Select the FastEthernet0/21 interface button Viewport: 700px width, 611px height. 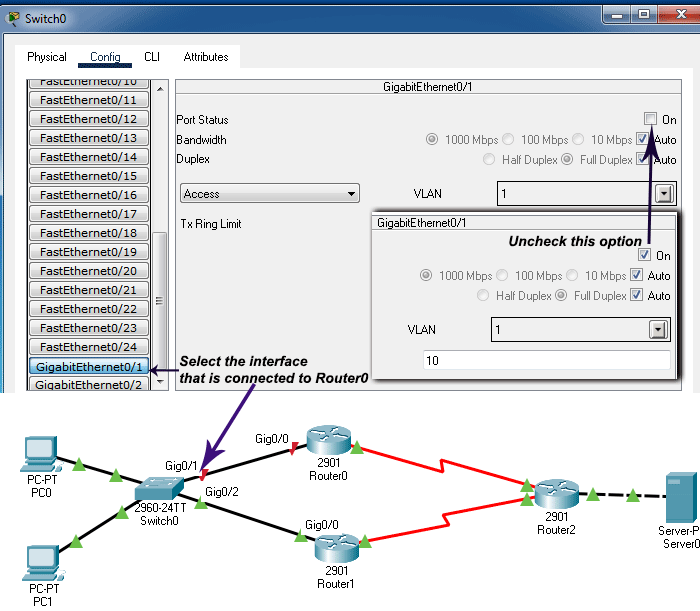point(89,290)
